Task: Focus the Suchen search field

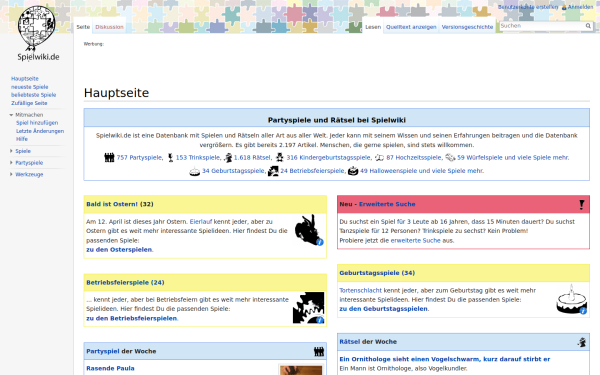Action: point(542,26)
